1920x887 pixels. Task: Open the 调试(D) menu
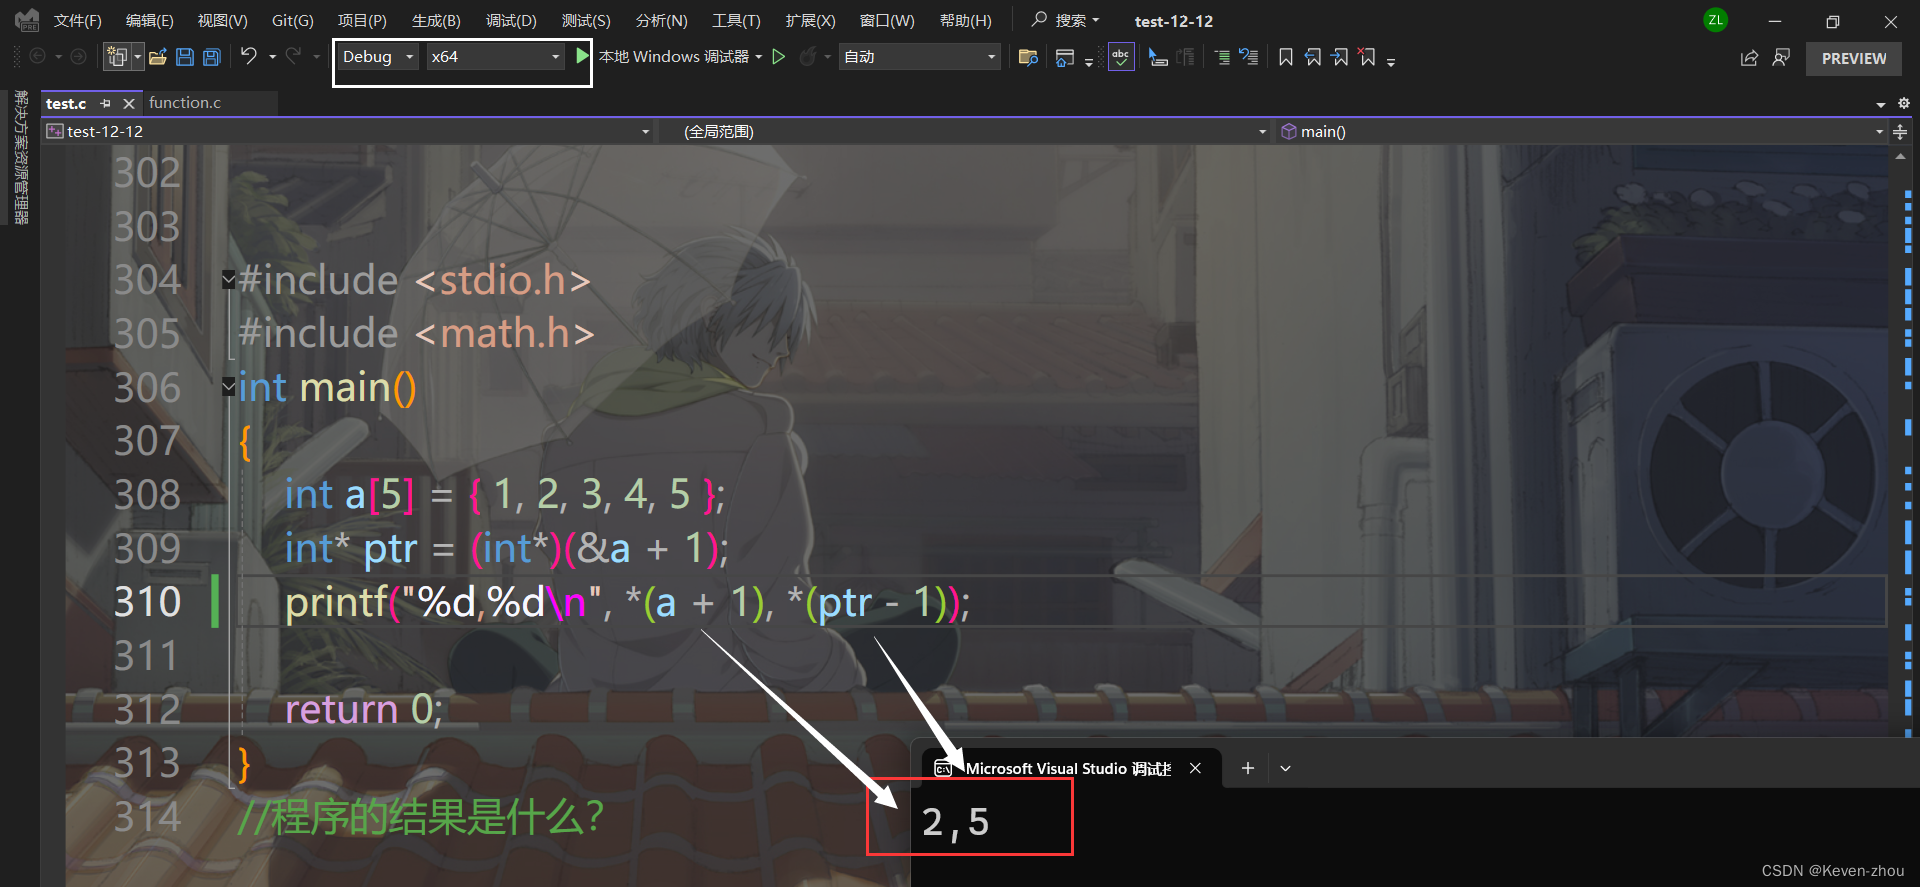pos(511,21)
